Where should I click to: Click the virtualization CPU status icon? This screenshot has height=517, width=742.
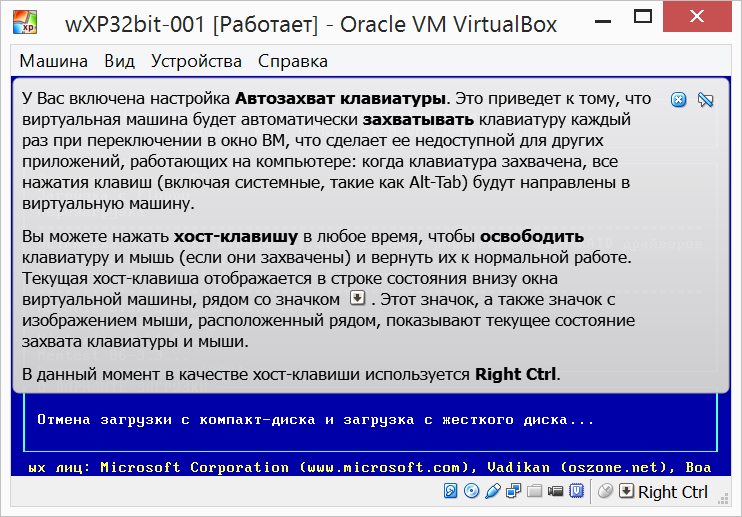coord(576,491)
